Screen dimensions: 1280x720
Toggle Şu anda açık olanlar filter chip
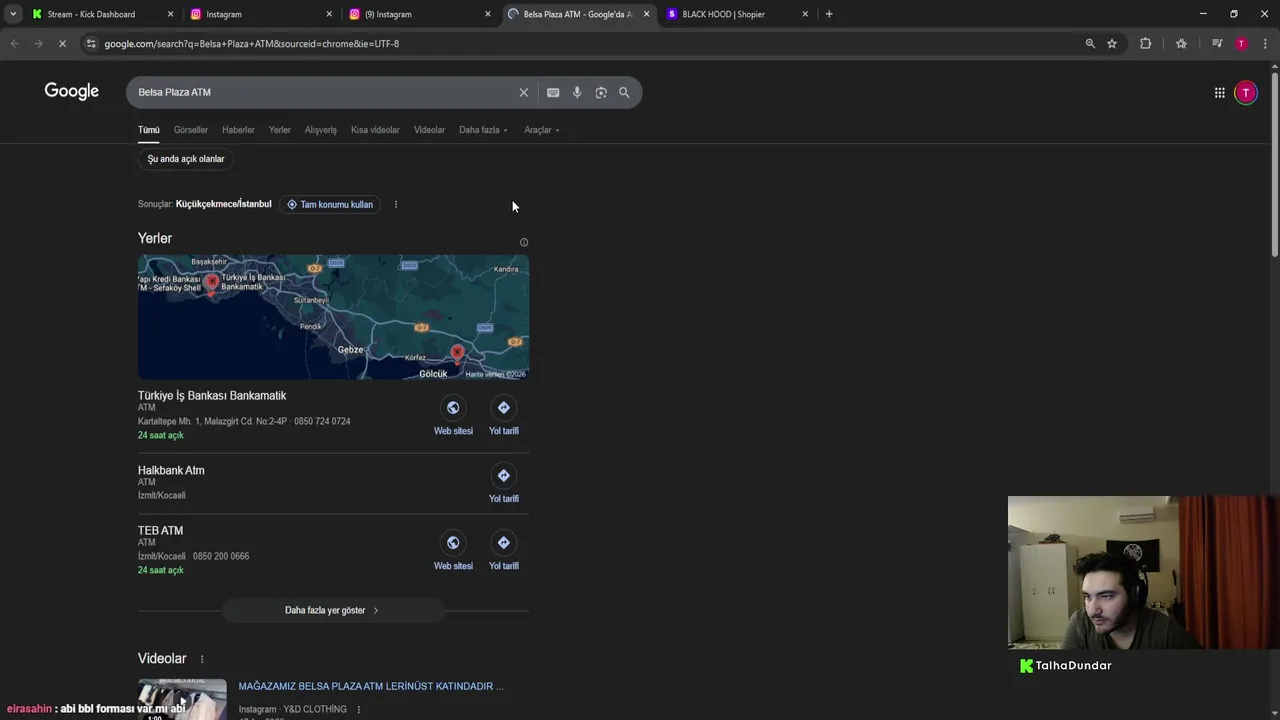(x=186, y=159)
